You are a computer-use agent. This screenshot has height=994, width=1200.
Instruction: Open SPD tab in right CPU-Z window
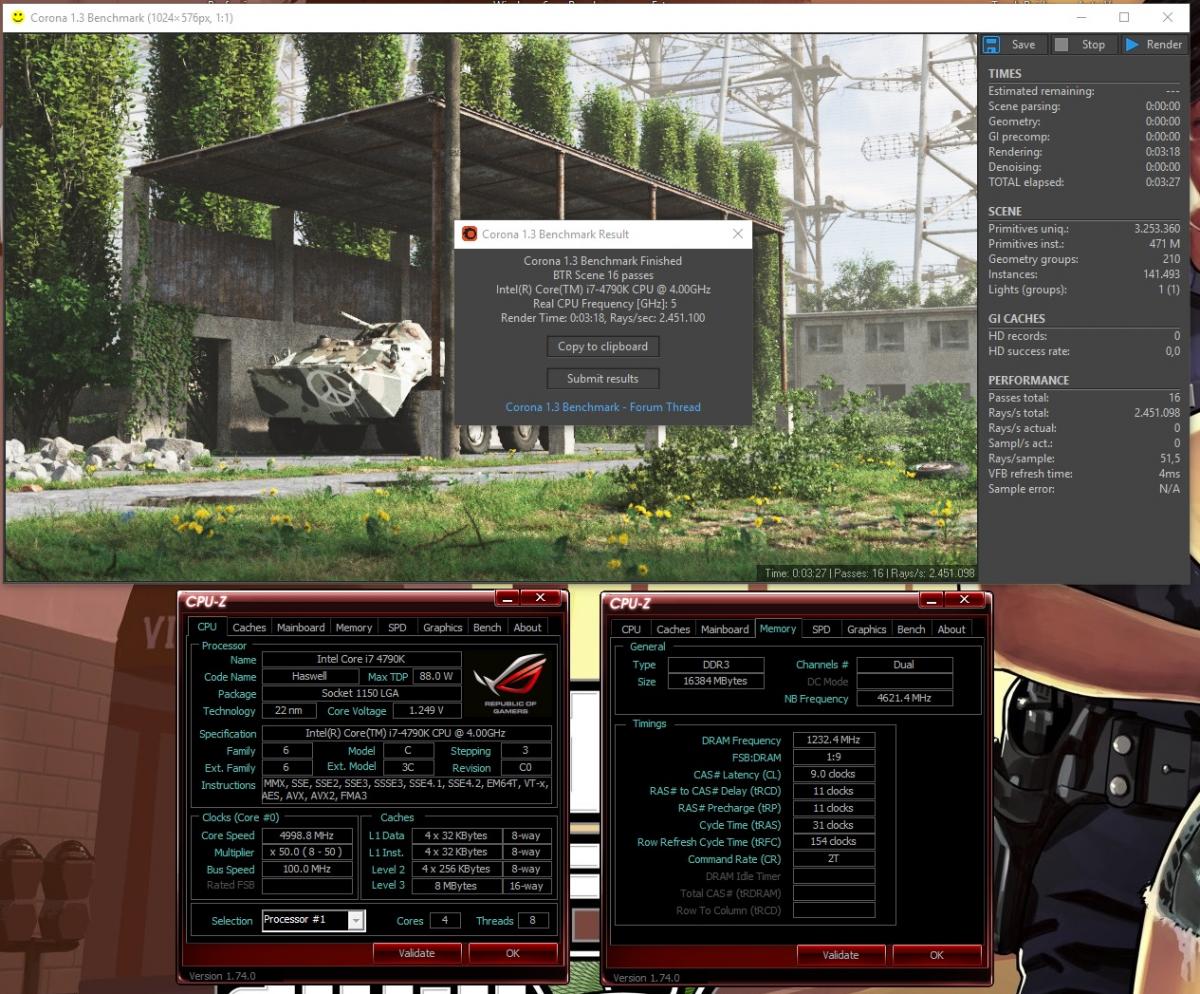click(x=821, y=629)
